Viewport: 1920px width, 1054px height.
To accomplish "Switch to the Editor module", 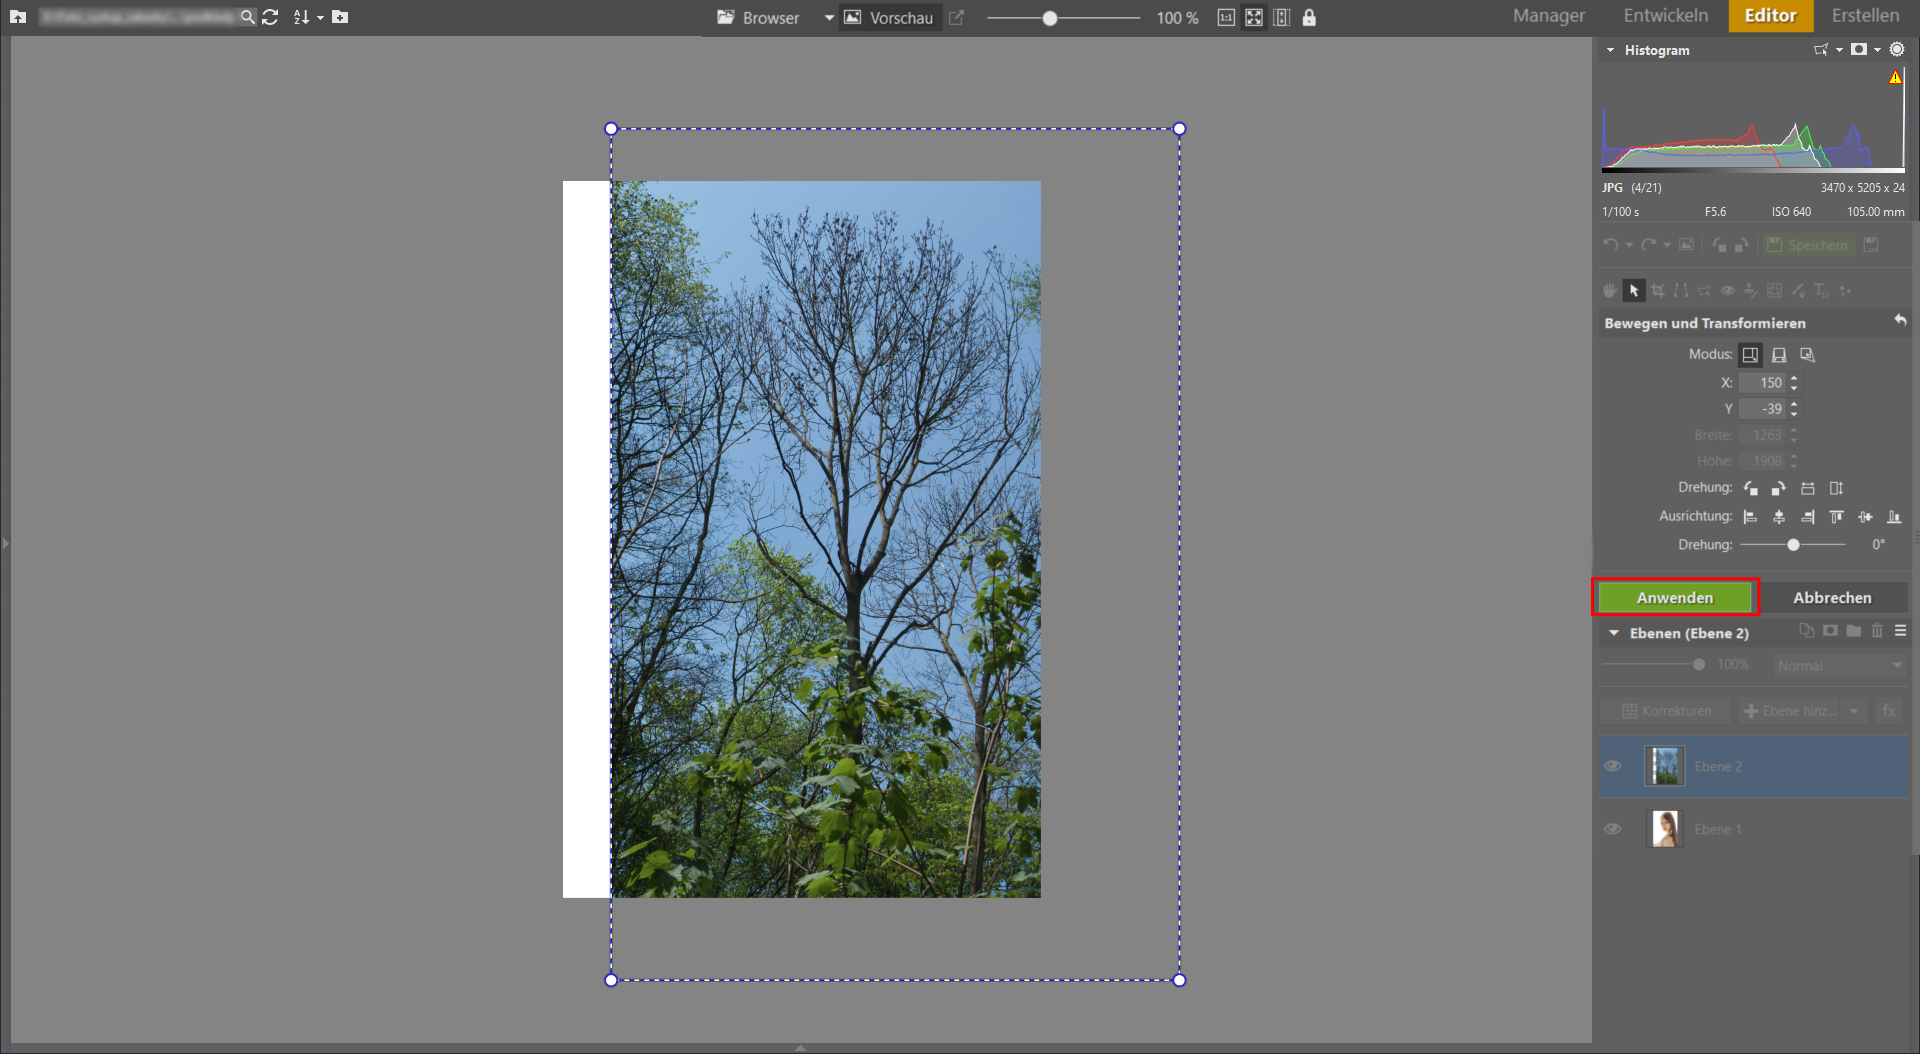I will (x=1770, y=16).
